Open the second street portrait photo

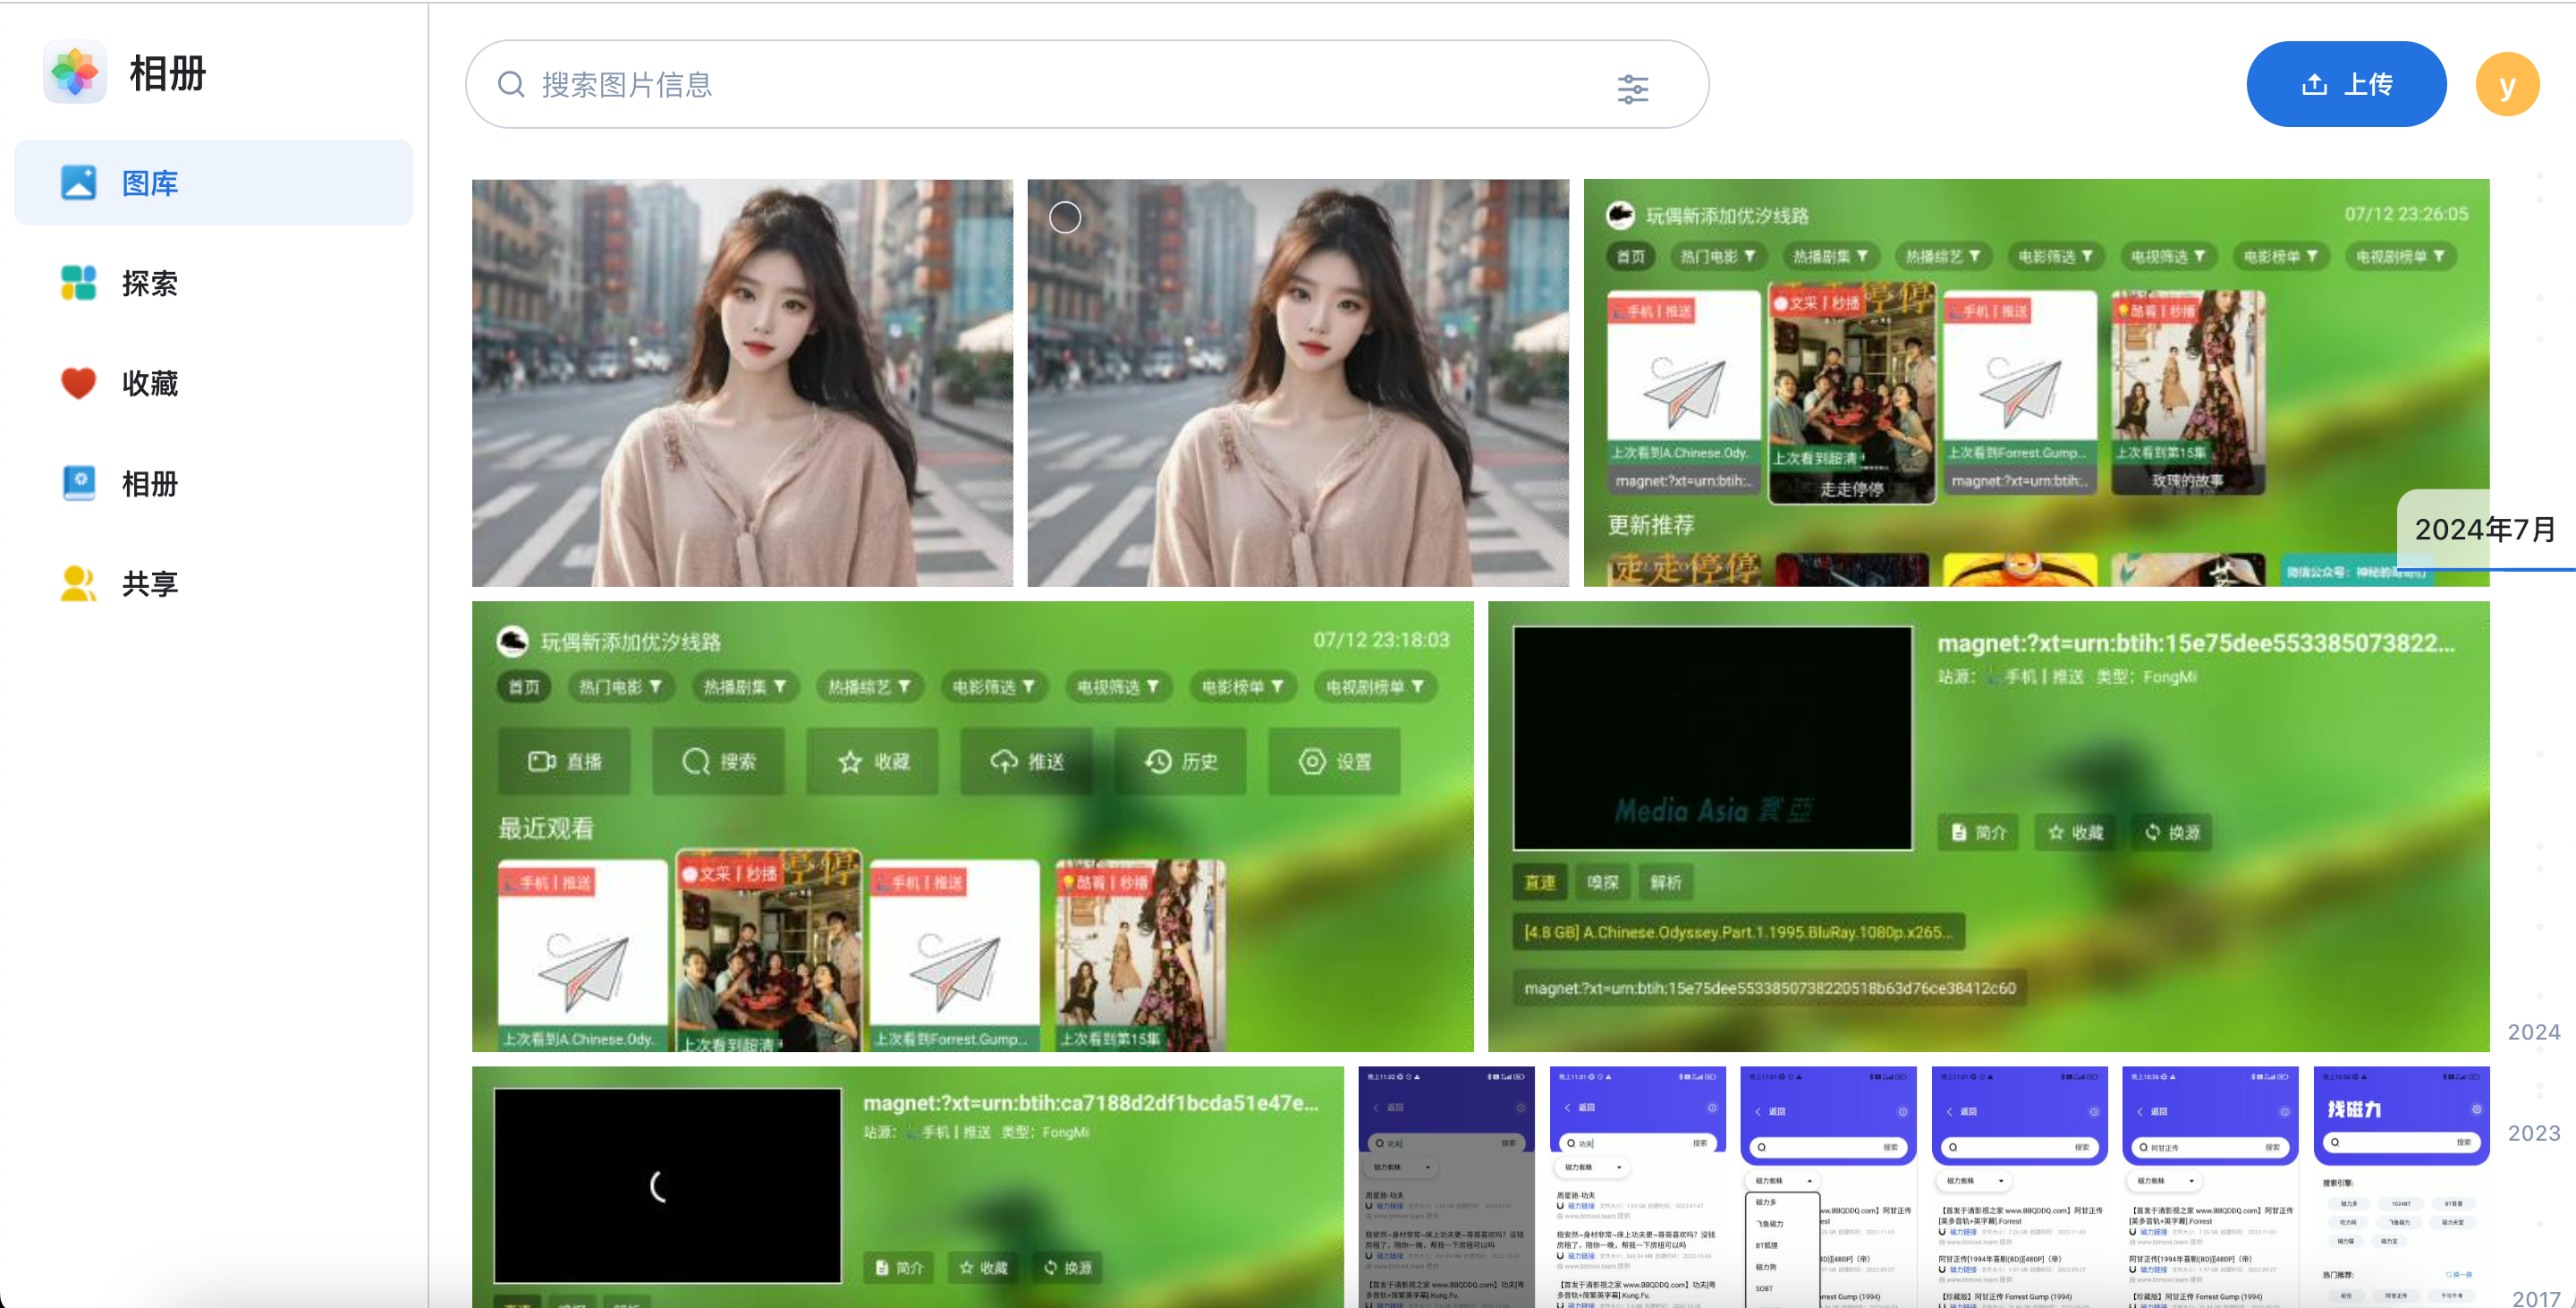[x=1298, y=383]
